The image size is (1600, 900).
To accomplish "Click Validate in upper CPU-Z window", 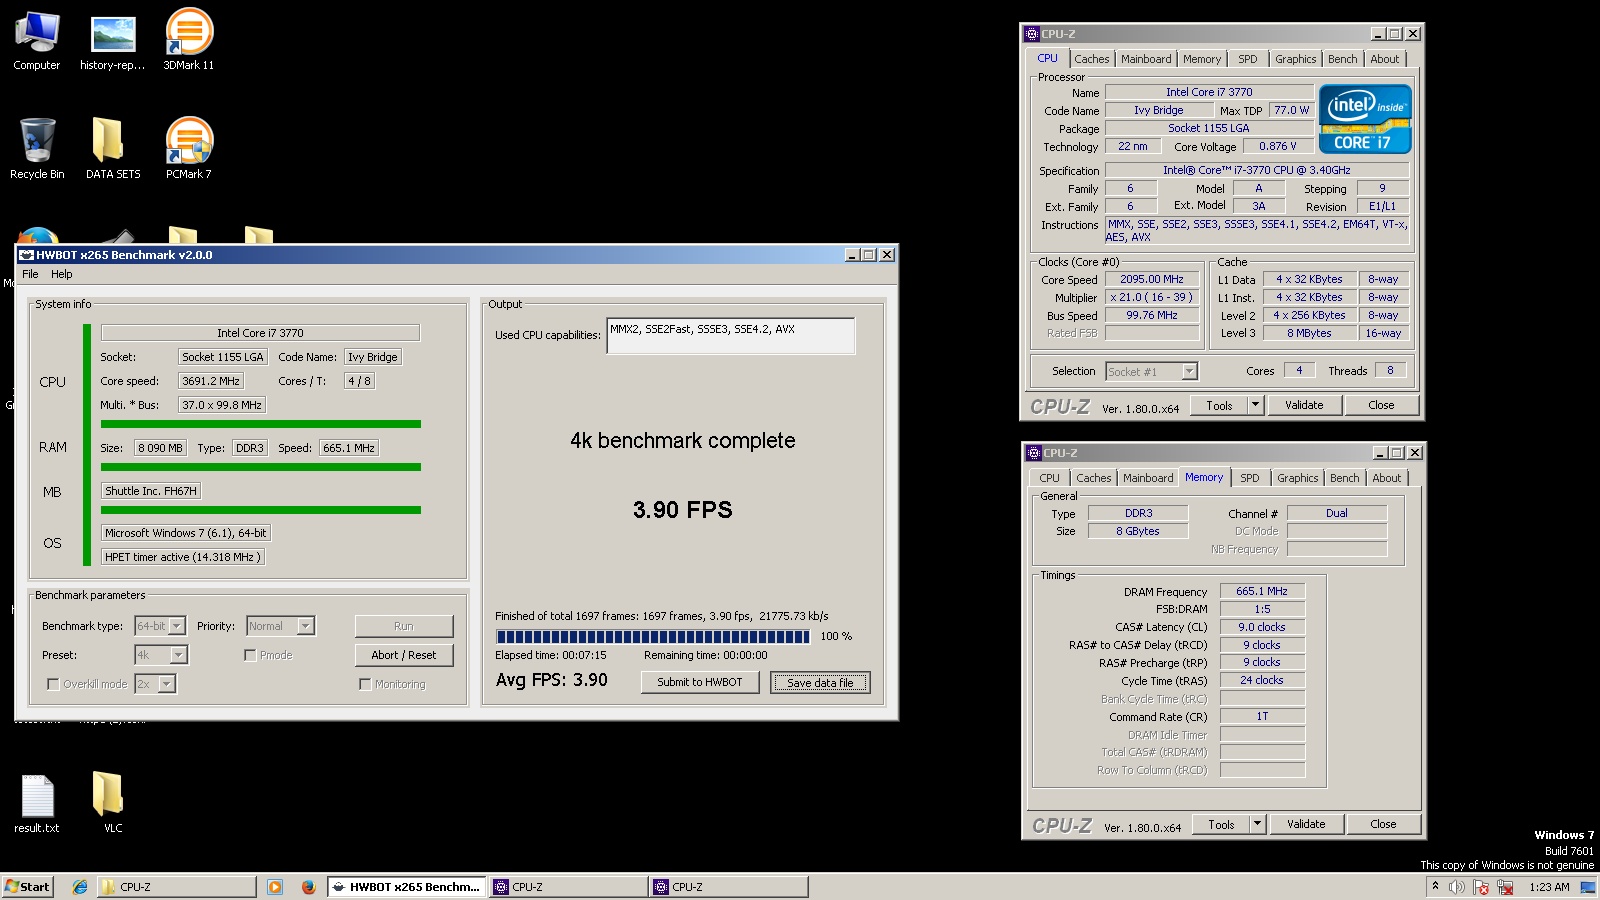I will pos(1304,405).
